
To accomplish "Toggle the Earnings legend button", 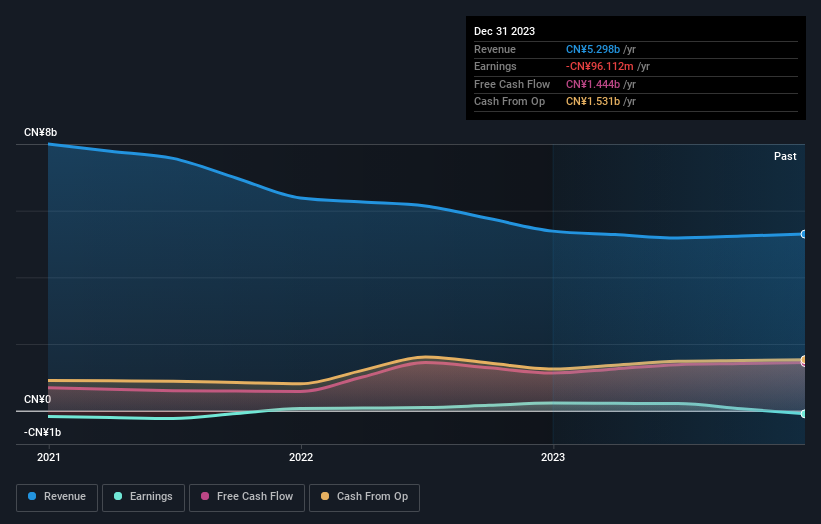I will coord(143,497).
